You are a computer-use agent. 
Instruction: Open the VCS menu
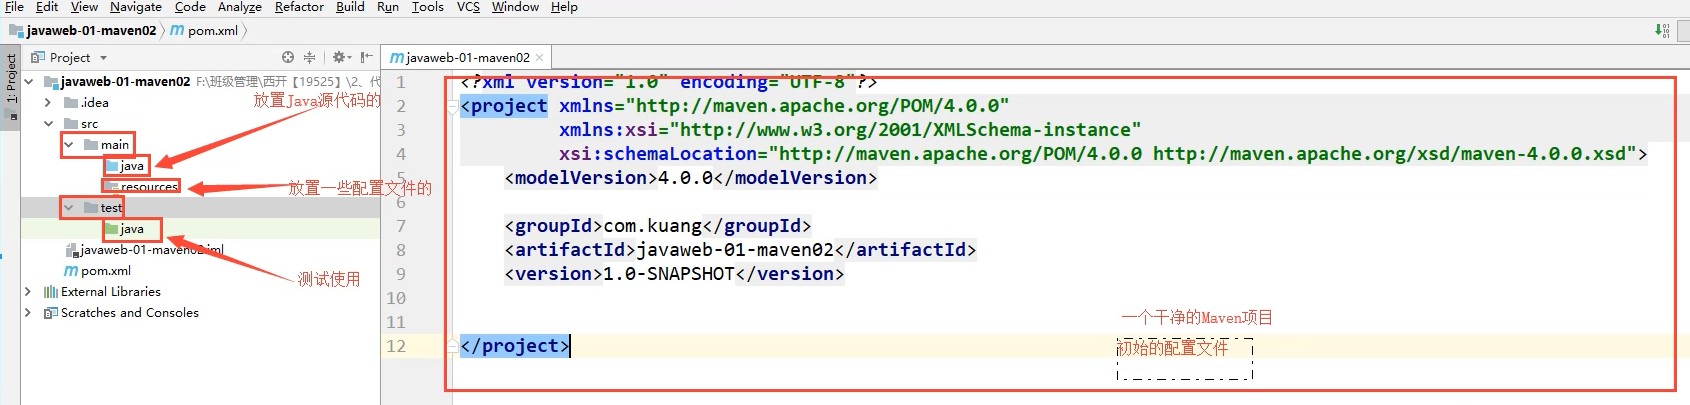[x=468, y=7]
